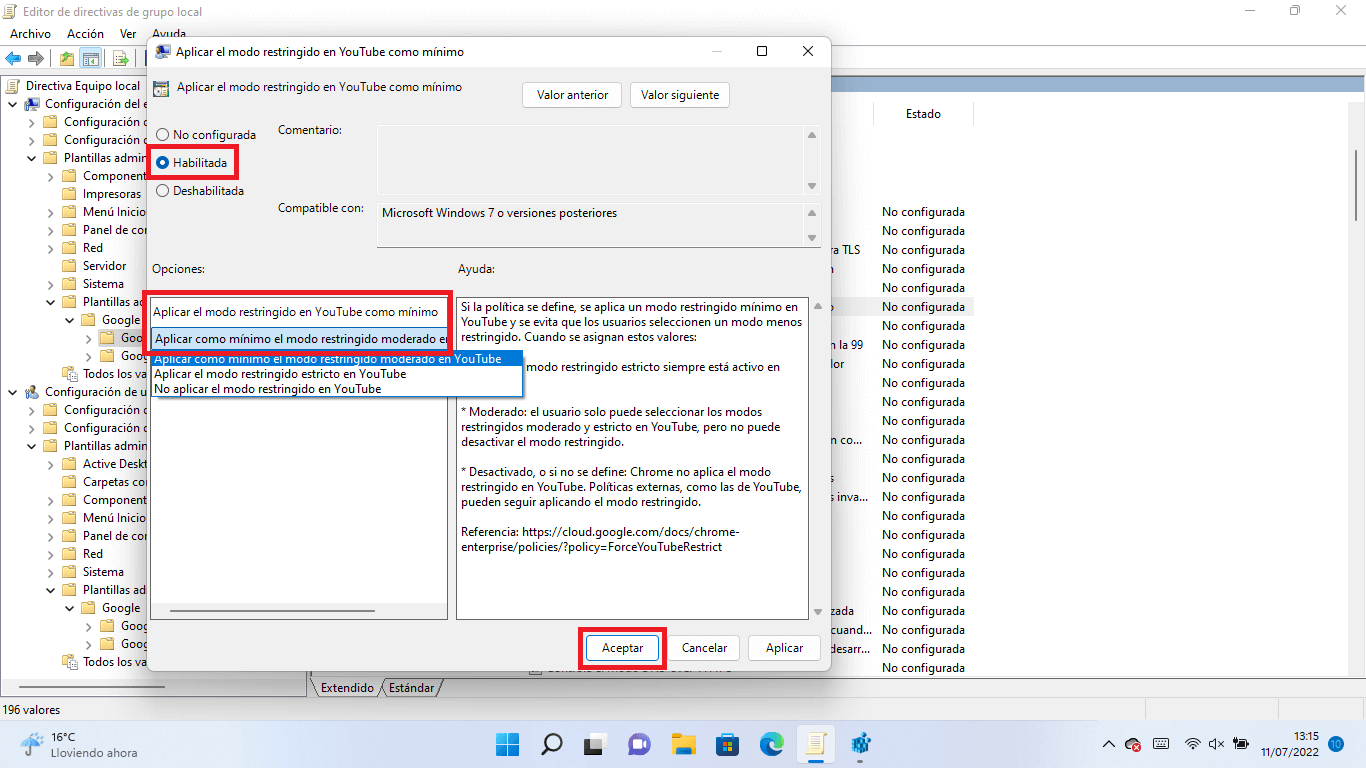Open File Explorer from the taskbar
1366x768 pixels.
click(683, 744)
